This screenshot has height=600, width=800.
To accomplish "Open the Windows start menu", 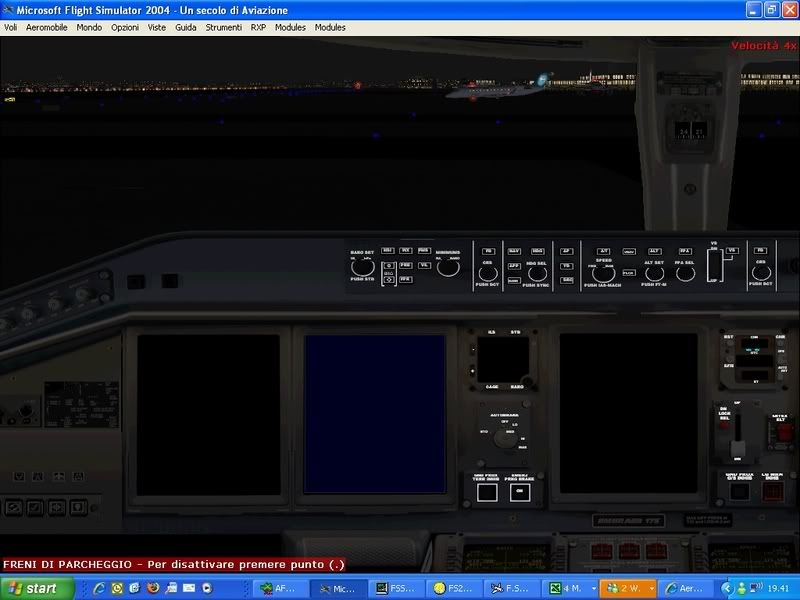I will [x=36, y=588].
